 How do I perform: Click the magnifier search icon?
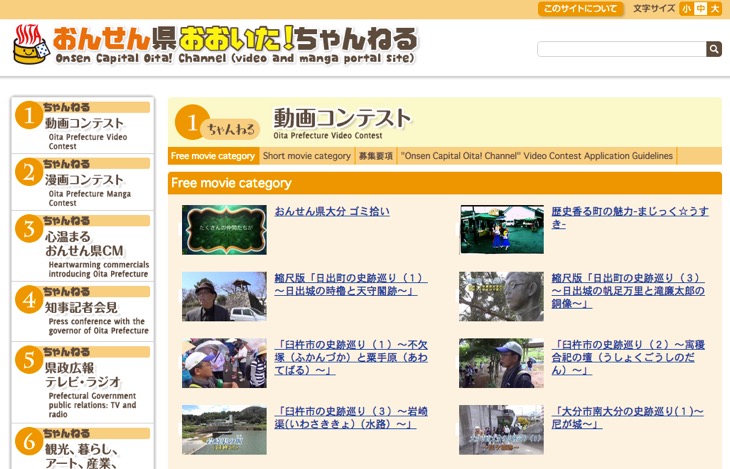tap(713, 49)
